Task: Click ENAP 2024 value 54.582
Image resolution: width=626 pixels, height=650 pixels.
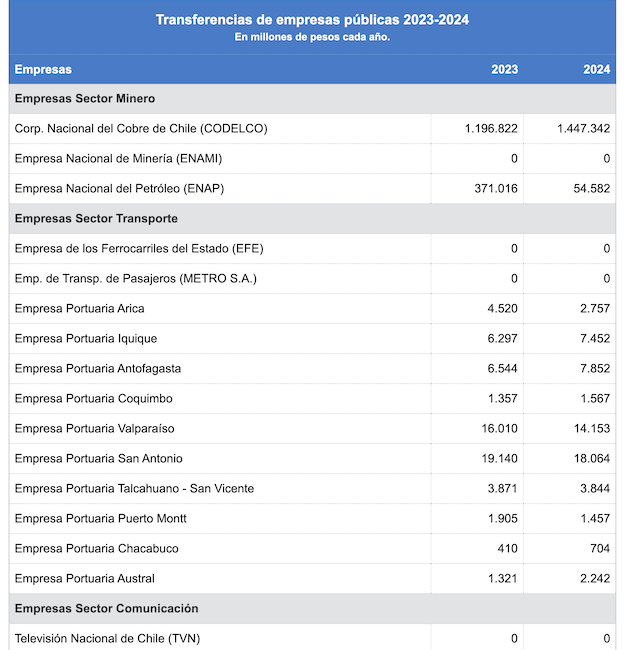Action: coord(592,189)
